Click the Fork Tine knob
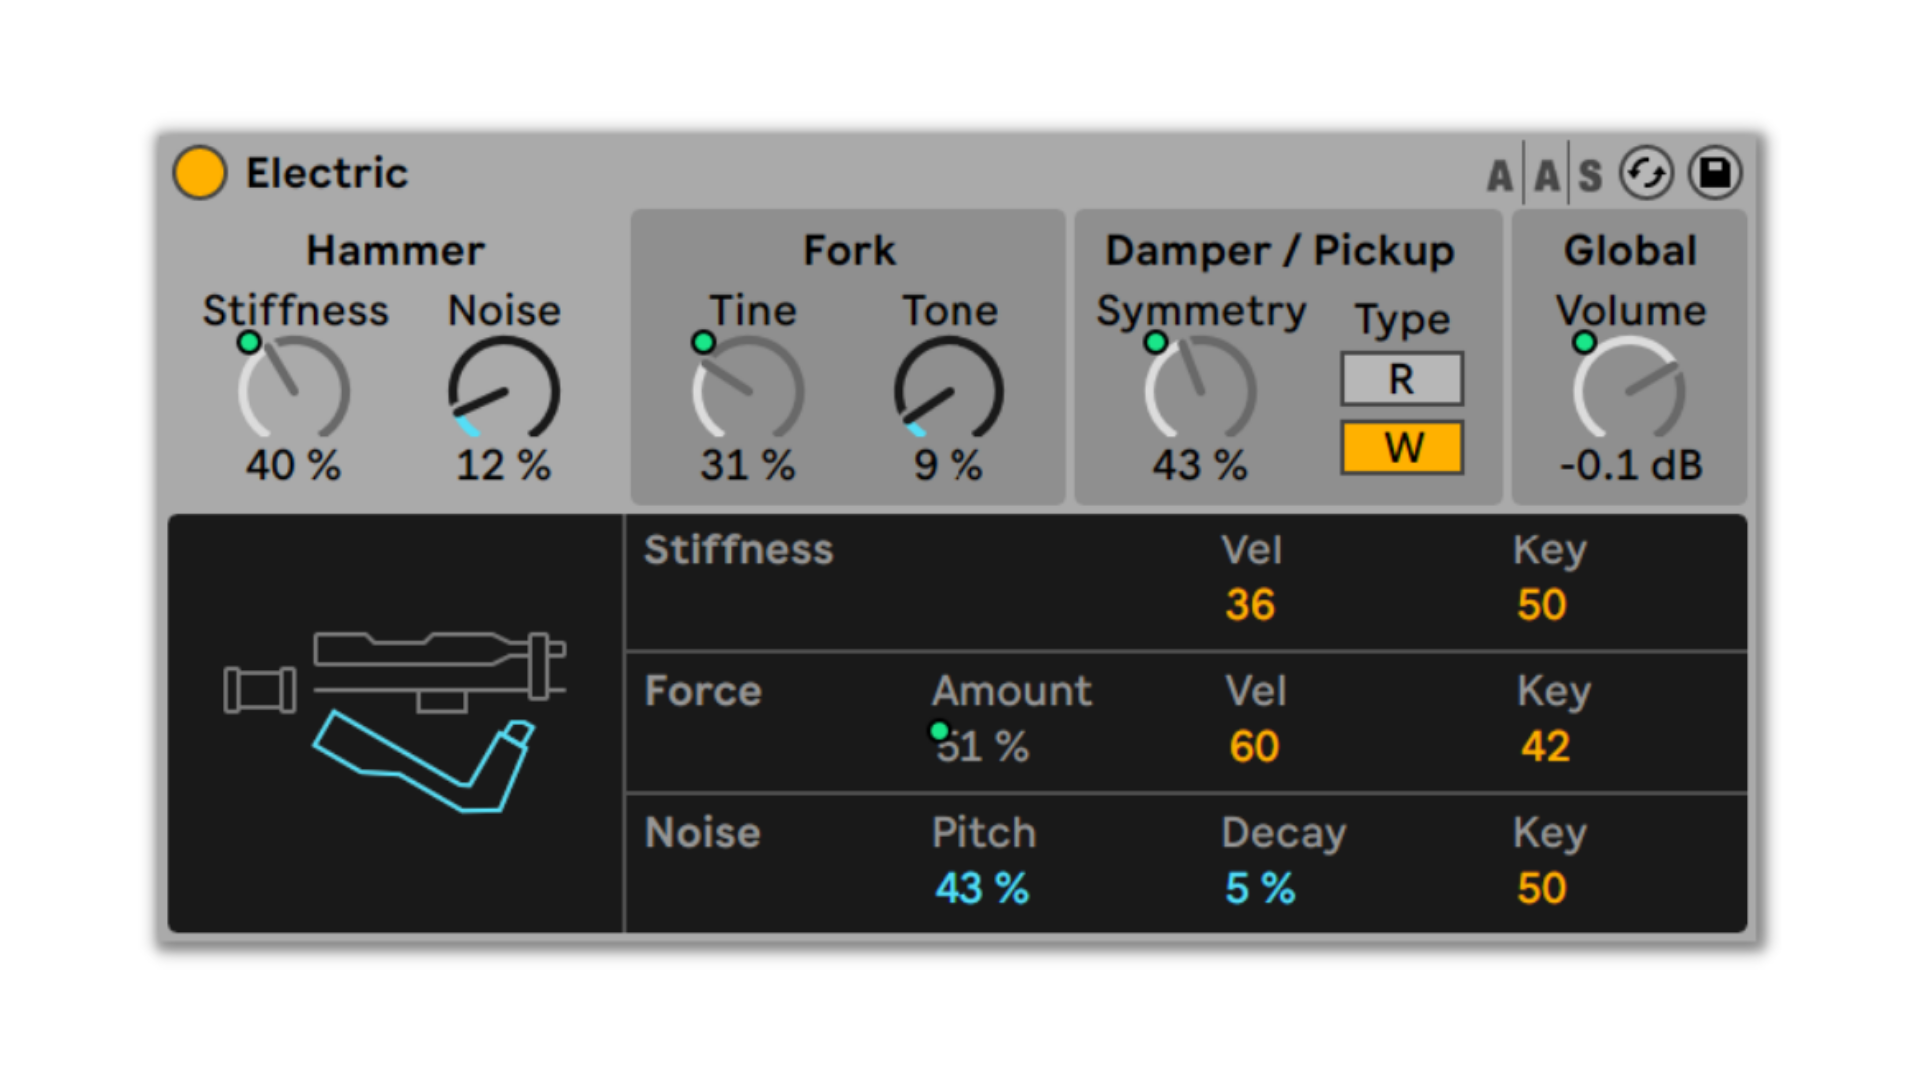The width and height of the screenshot is (1920, 1080). (x=748, y=390)
